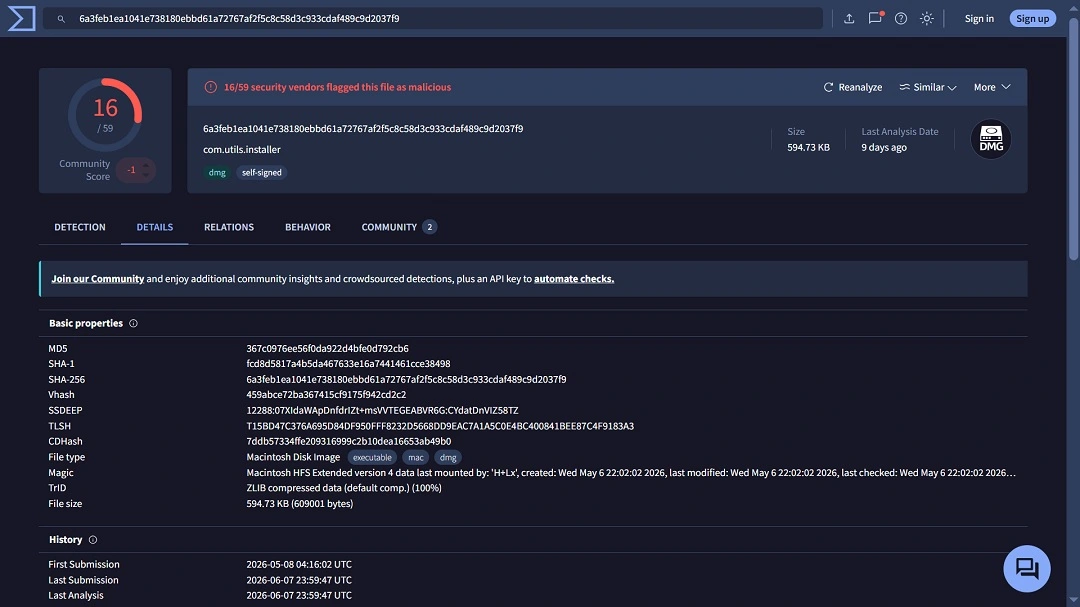Select the Last Analysis date value
This screenshot has height=607, width=1080.
pos(299,595)
